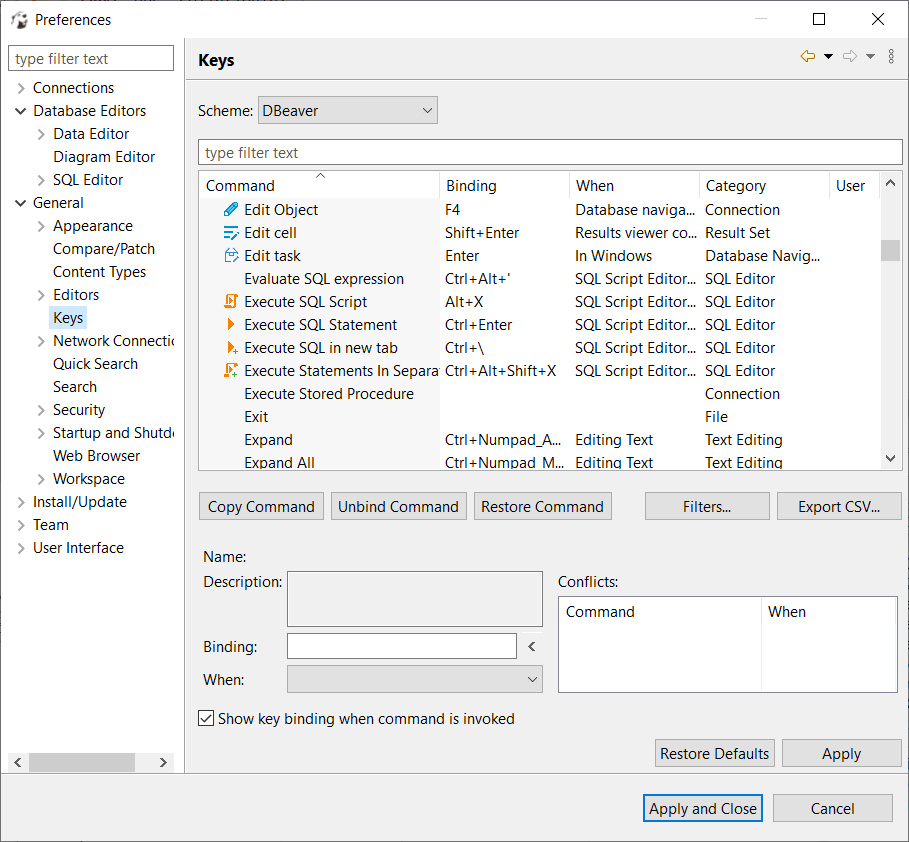Open the When combo box

tap(415, 679)
